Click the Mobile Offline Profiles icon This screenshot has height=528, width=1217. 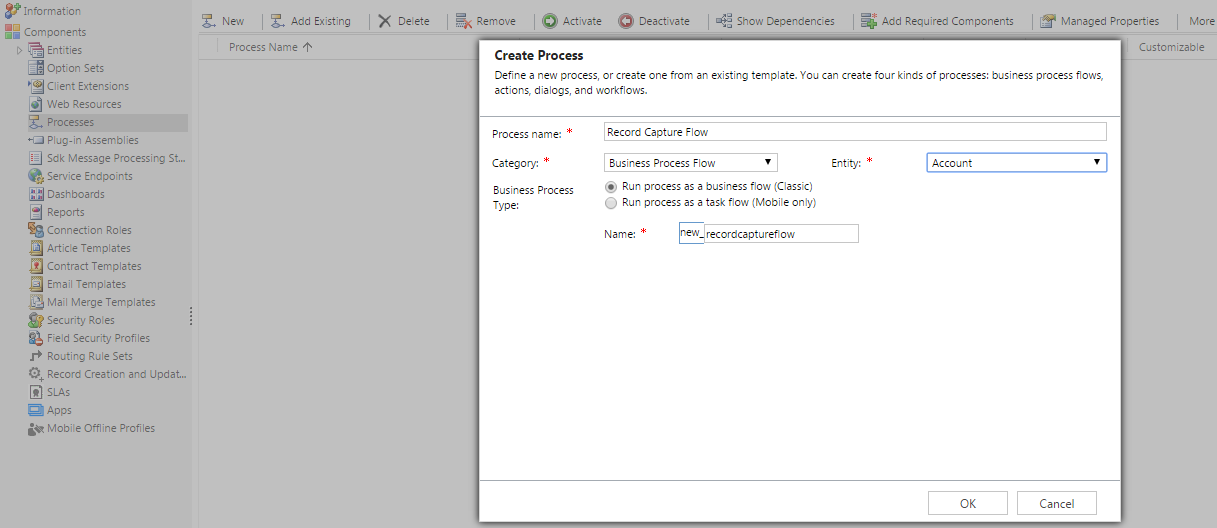[x=36, y=428]
